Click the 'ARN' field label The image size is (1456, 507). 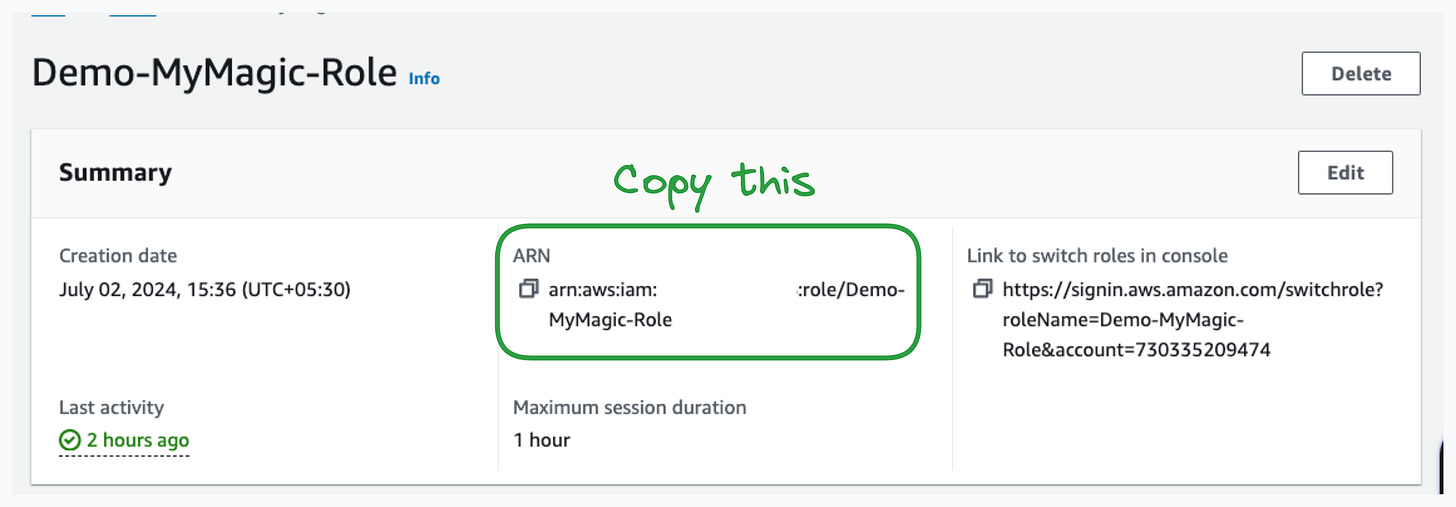click(x=531, y=256)
